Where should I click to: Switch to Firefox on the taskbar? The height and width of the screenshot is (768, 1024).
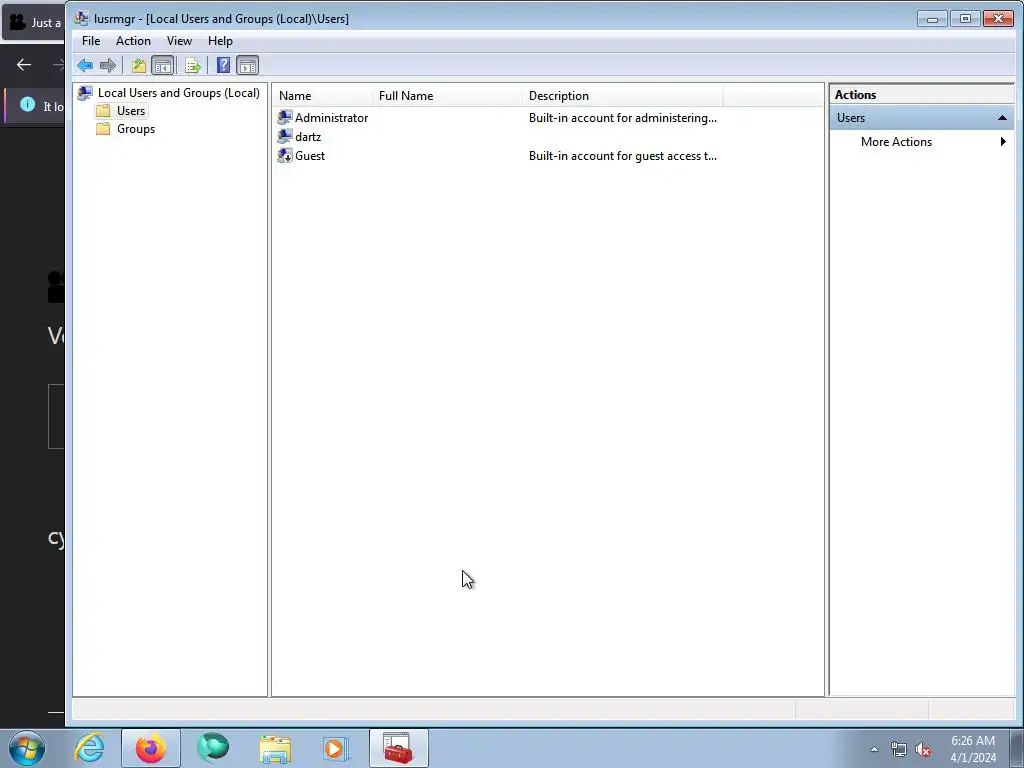coord(151,748)
